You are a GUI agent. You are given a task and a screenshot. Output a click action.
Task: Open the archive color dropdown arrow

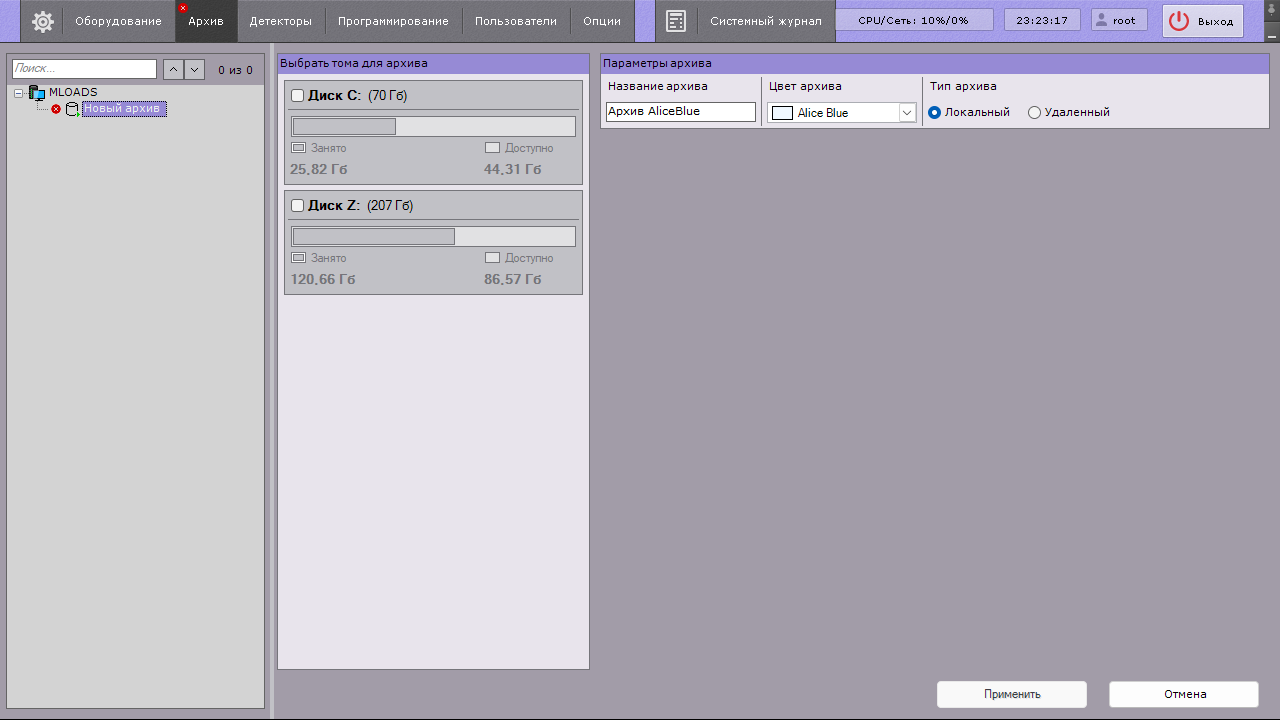(x=907, y=113)
